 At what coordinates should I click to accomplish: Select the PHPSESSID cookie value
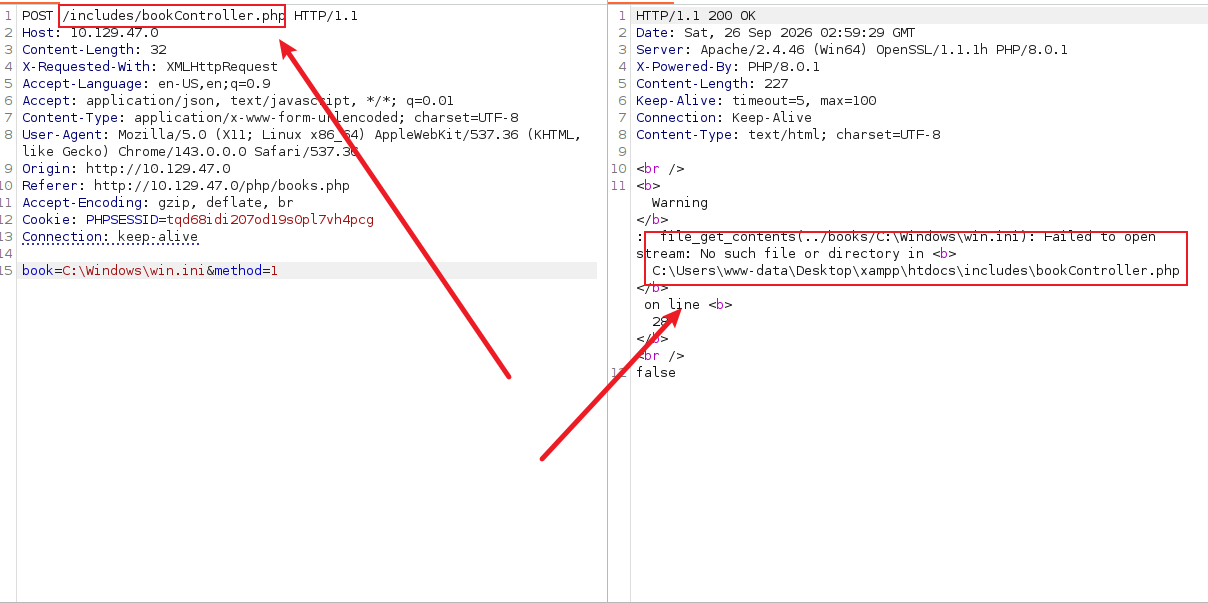coord(270,220)
